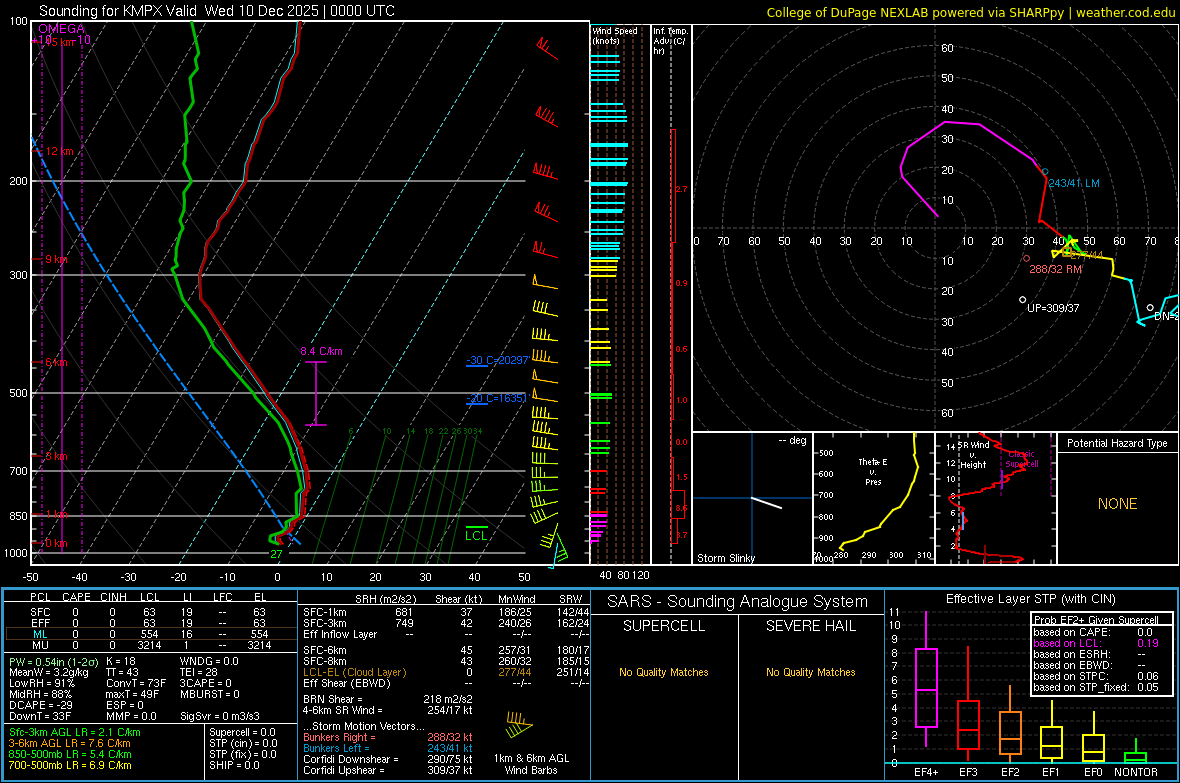
Task: Click the PW = 0.54in value
Action: [x=51, y=661]
